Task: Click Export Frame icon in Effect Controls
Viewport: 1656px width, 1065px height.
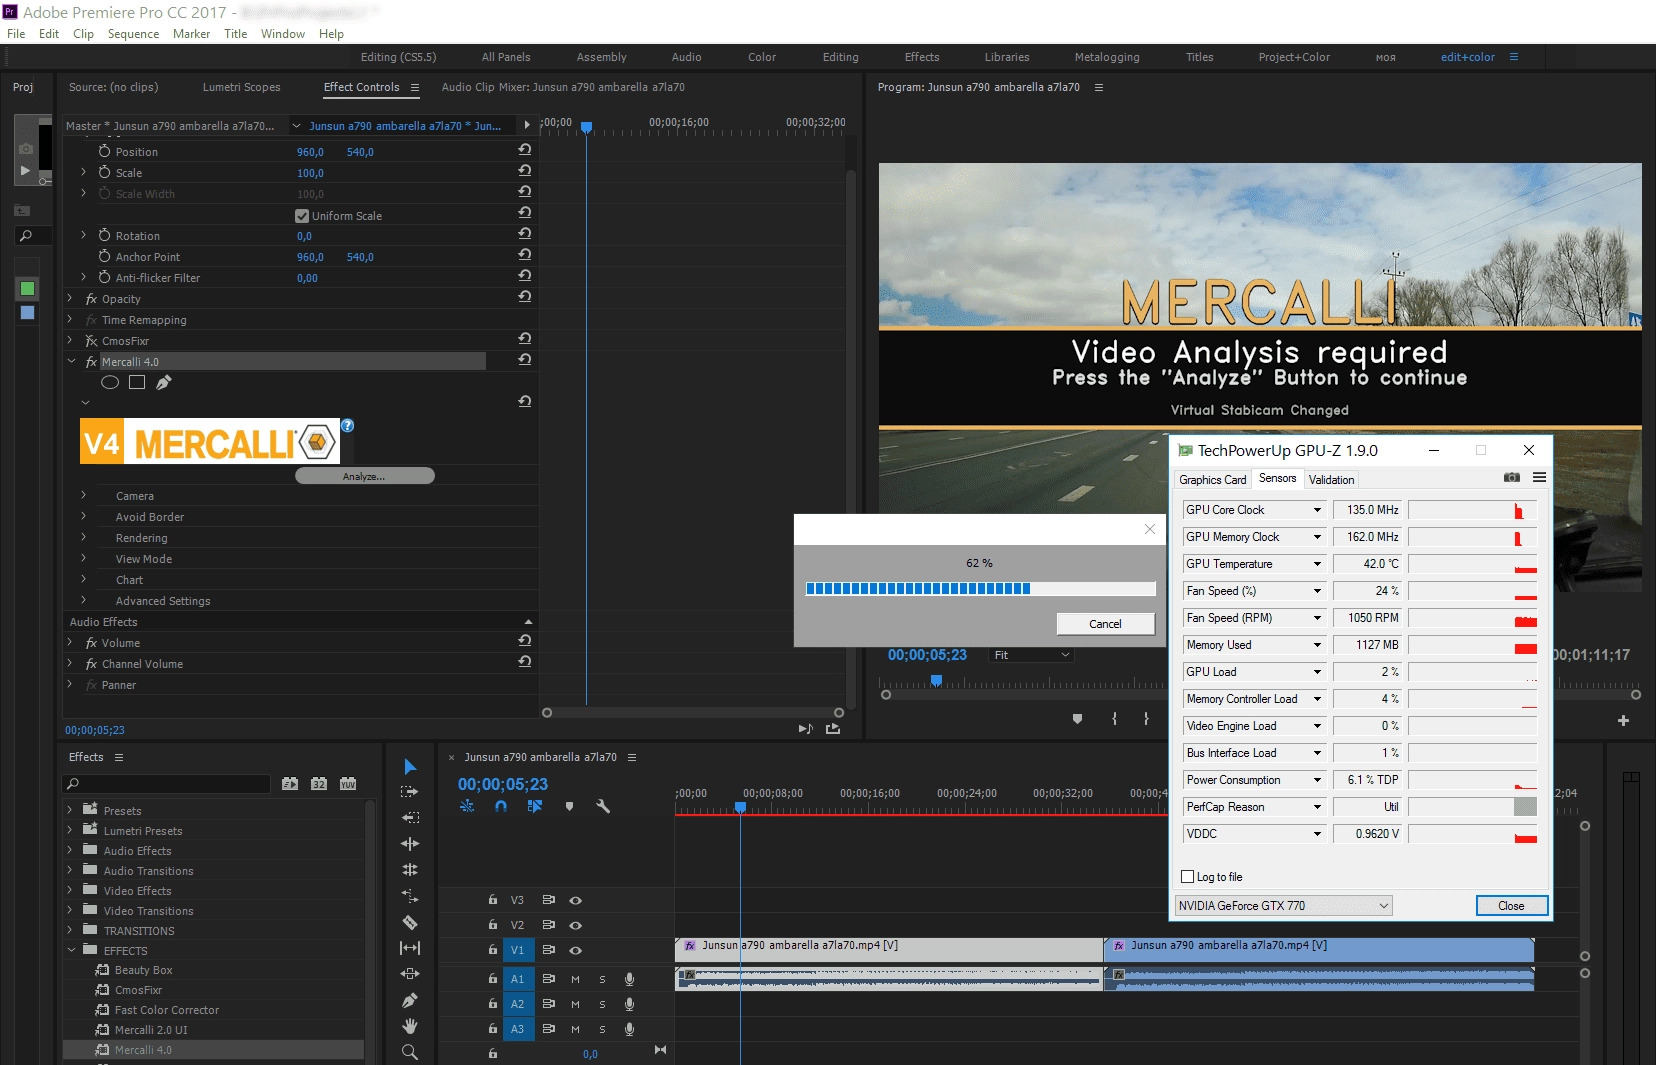Action: pyautogui.click(x=833, y=729)
